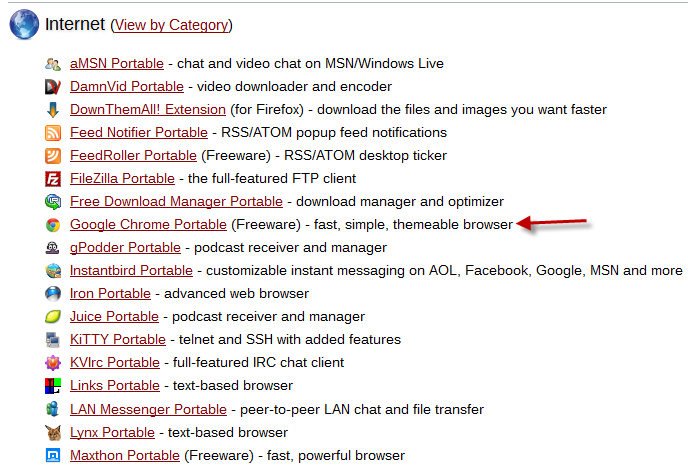Image resolution: width=688 pixels, height=465 pixels.
Task: Click the Iron Portable icon
Action: (53, 294)
